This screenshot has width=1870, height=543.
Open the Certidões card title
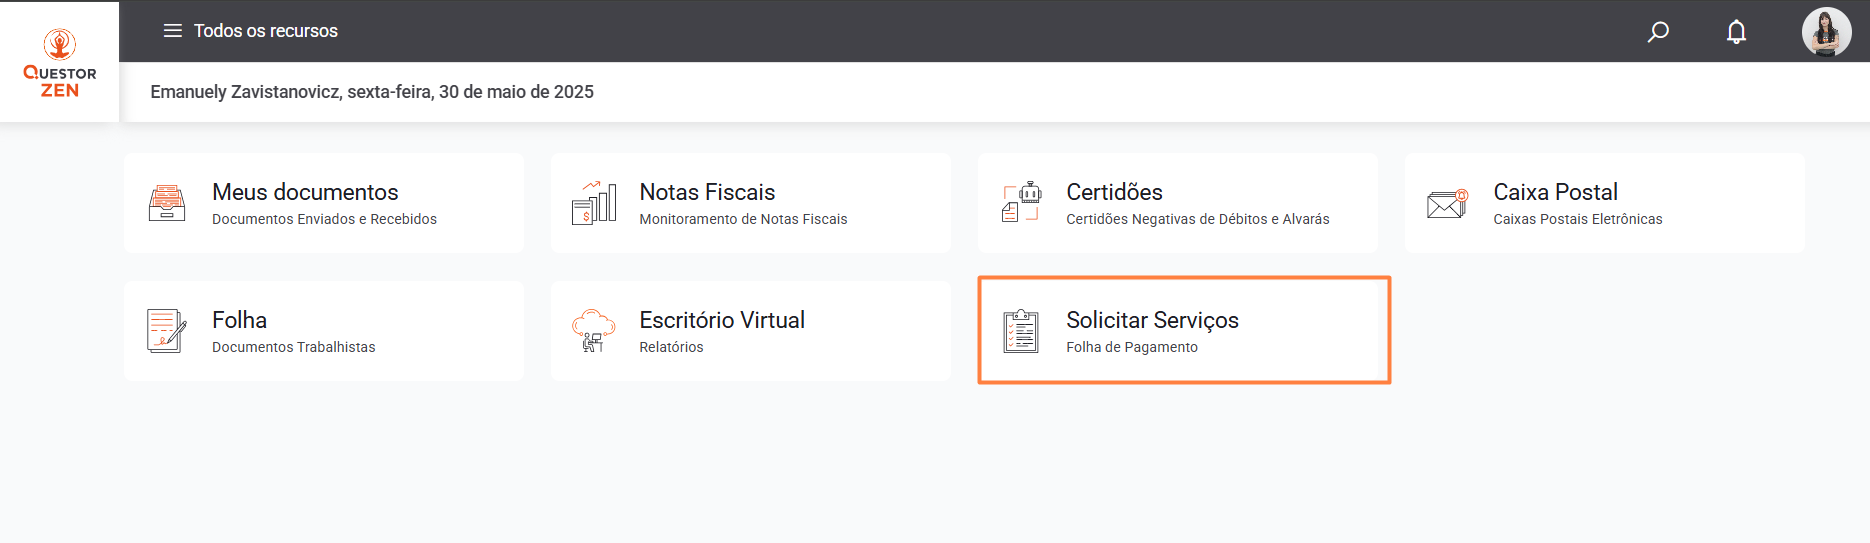1114,192
